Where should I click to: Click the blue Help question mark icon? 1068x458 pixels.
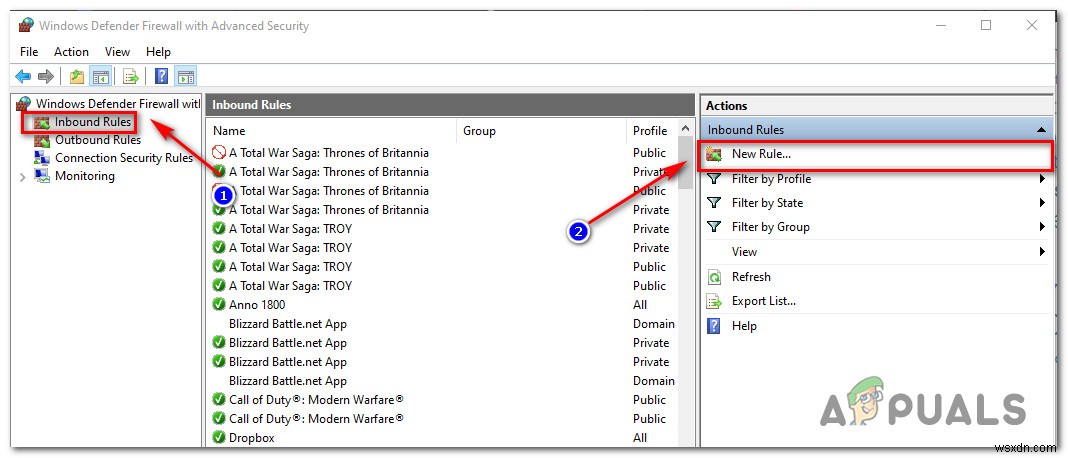[161, 76]
